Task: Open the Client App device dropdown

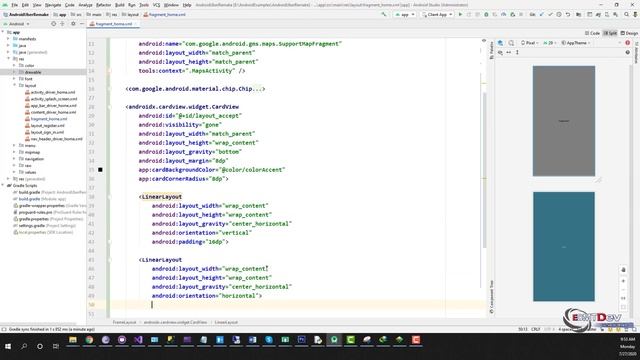Action: tap(437, 14)
